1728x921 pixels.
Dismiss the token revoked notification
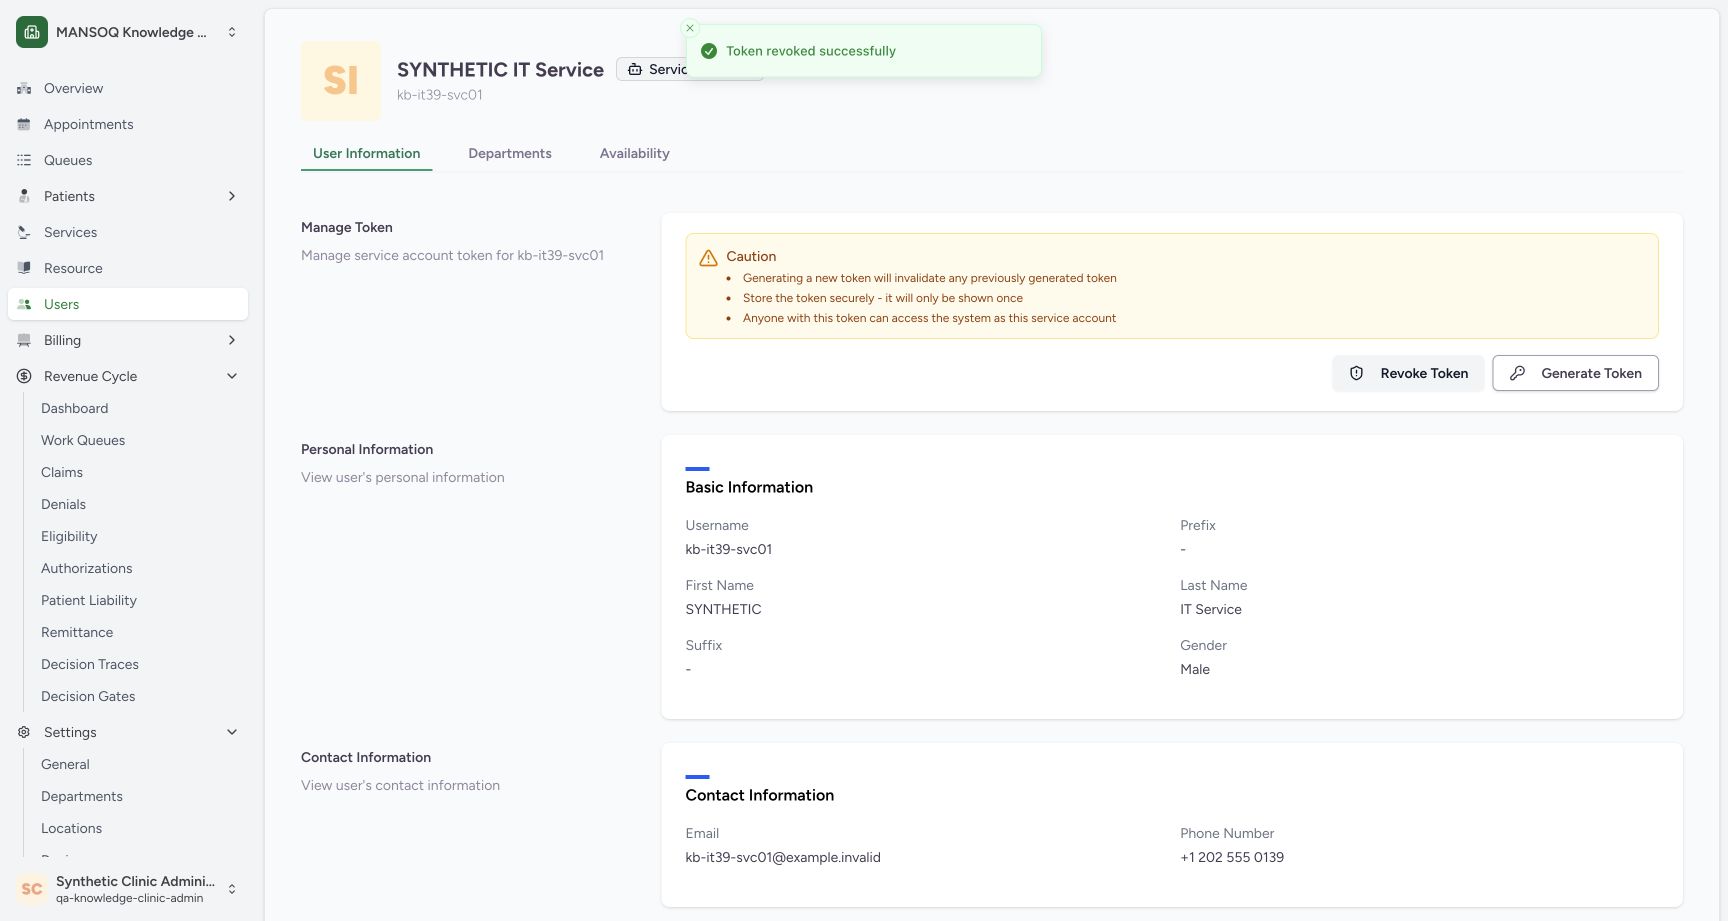[690, 28]
